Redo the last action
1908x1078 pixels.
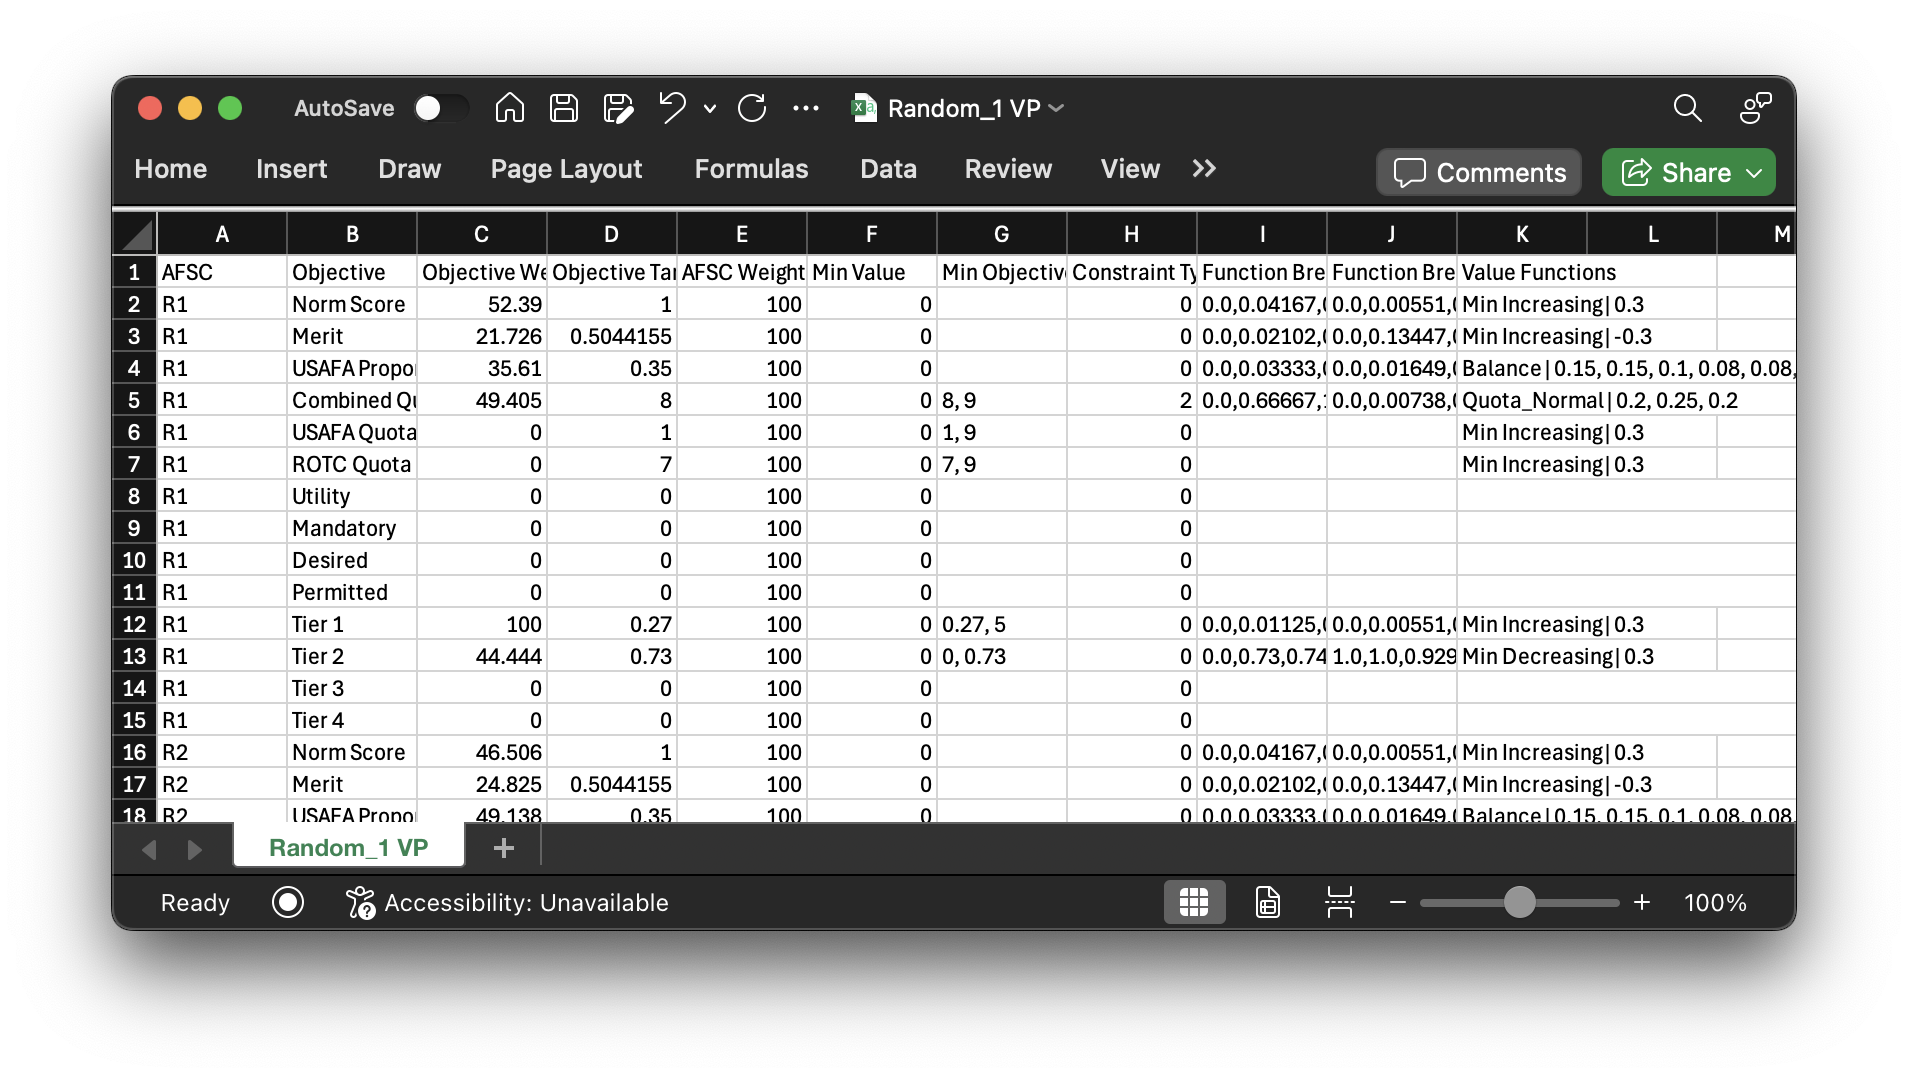point(752,108)
